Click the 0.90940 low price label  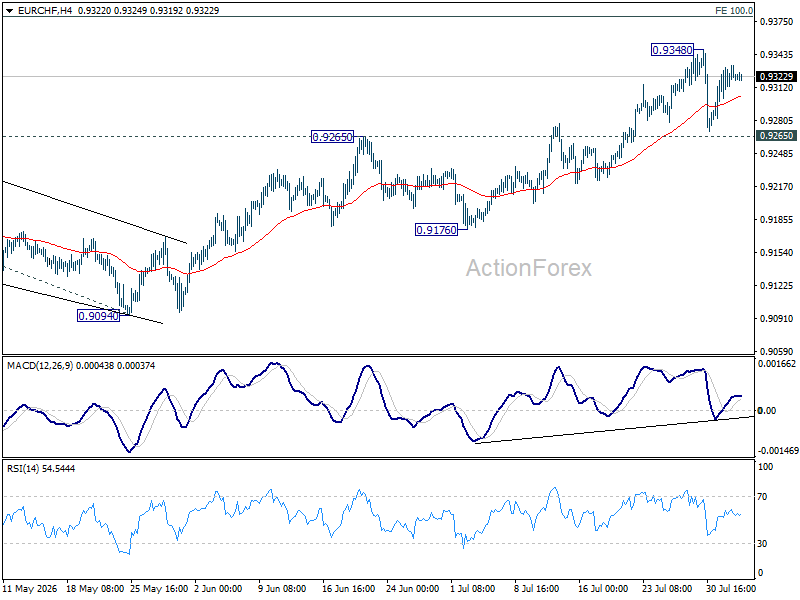tap(98, 316)
